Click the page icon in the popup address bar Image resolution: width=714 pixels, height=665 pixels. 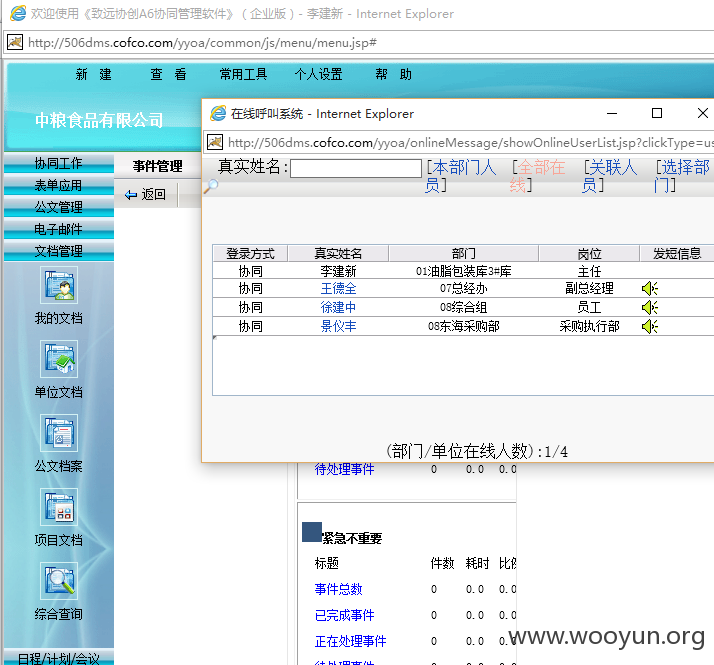tap(215, 143)
